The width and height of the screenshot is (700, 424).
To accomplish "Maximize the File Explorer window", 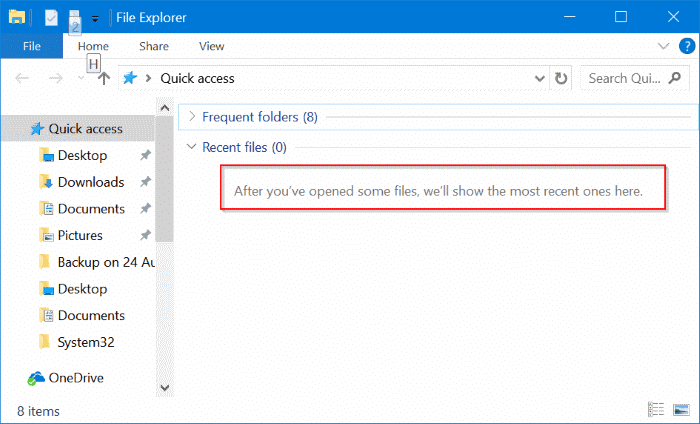I will pyautogui.click(x=621, y=17).
